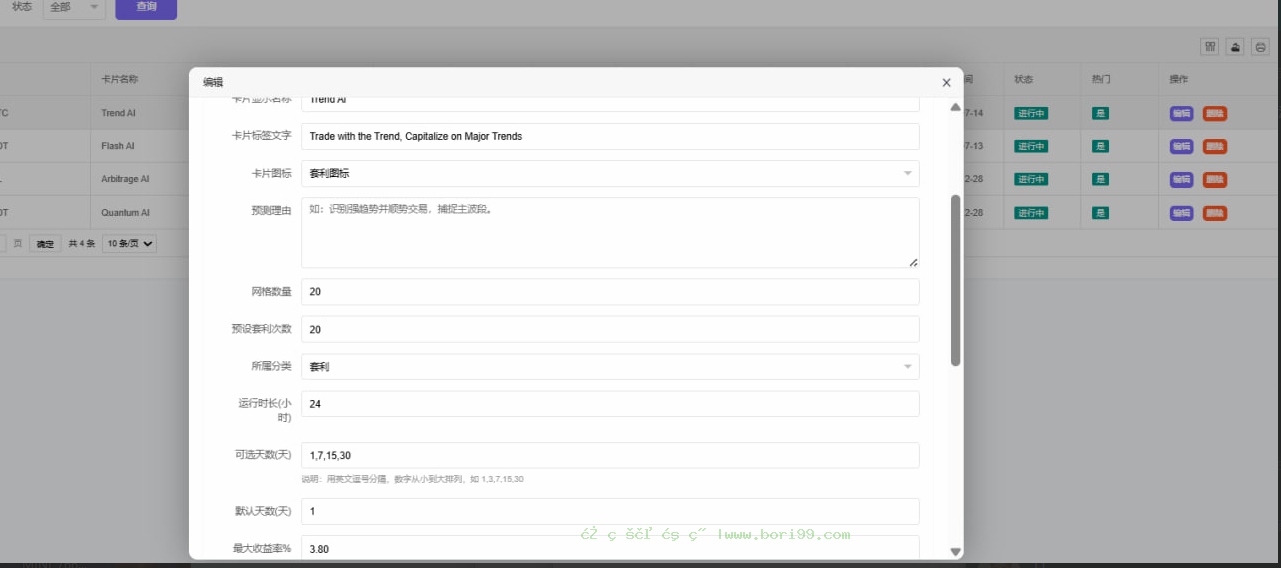The image size is (1281, 568).
Task: Click 编辑 button in Arbitrage AI row
Action: 1182,179
